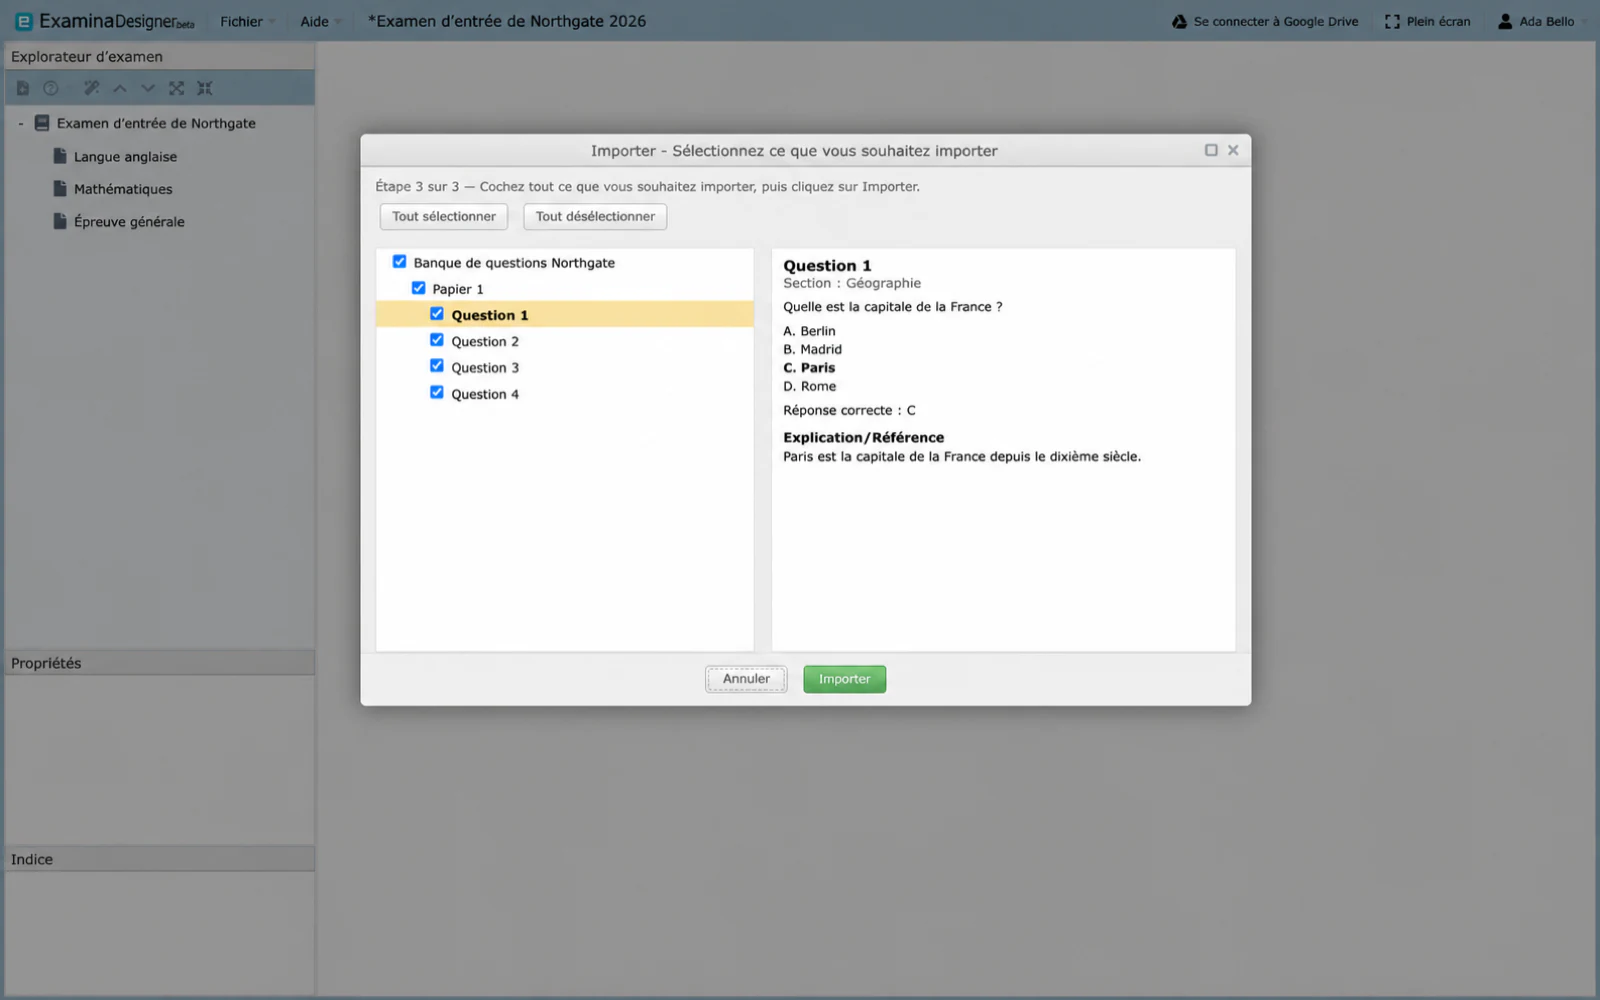Select Épreuve générale in the exam explorer
Image resolution: width=1600 pixels, height=1000 pixels.
(x=129, y=222)
